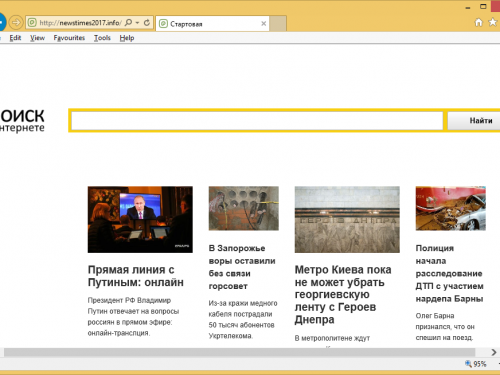The width and height of the screenshot is (500, 375).
Task: Close the Стартовая tab
Action: pos(263,24)
